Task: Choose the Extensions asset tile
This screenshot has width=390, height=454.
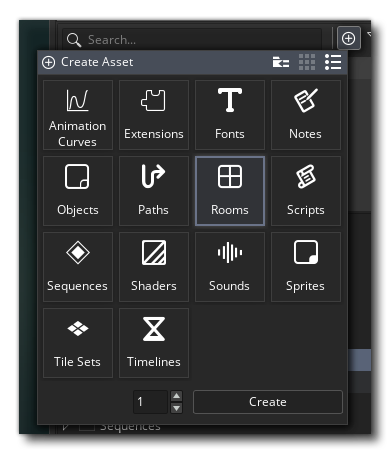Action: click(154, 115)
